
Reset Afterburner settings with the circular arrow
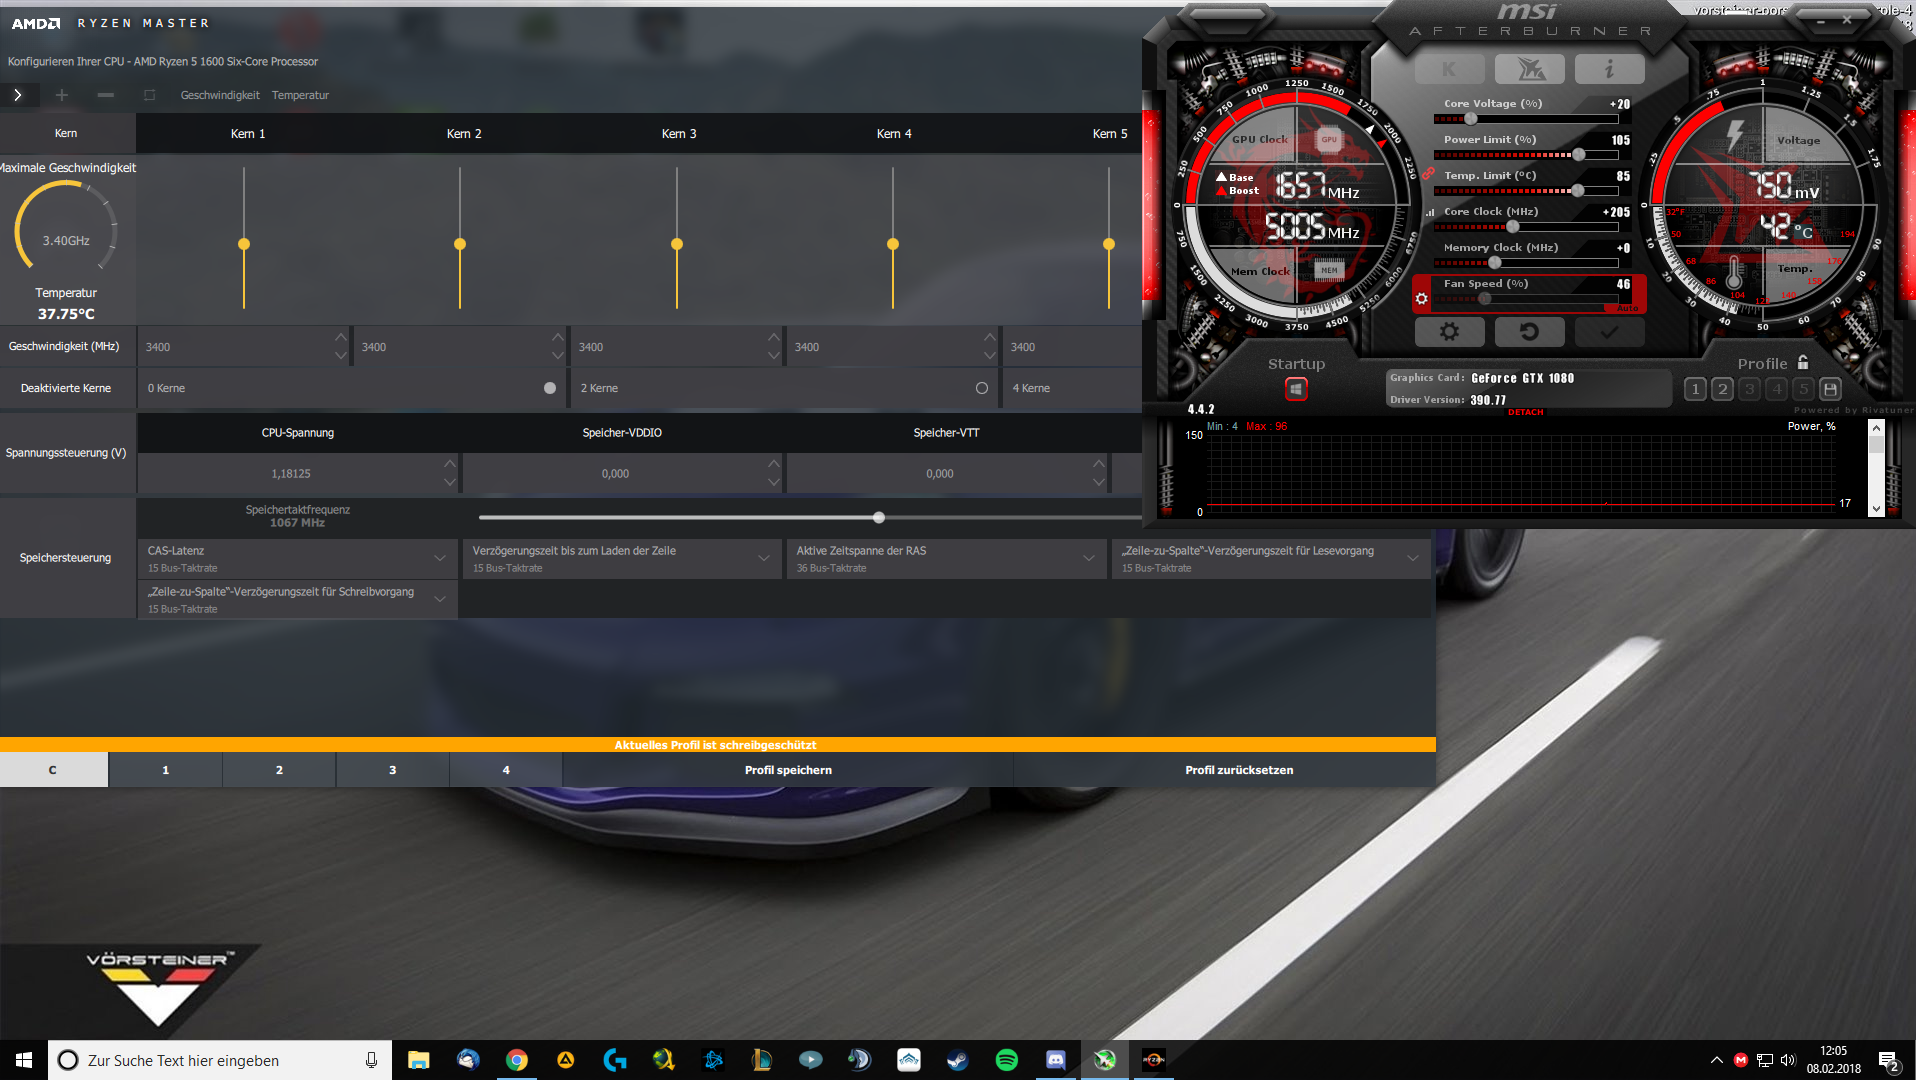tap(1529, 331)
